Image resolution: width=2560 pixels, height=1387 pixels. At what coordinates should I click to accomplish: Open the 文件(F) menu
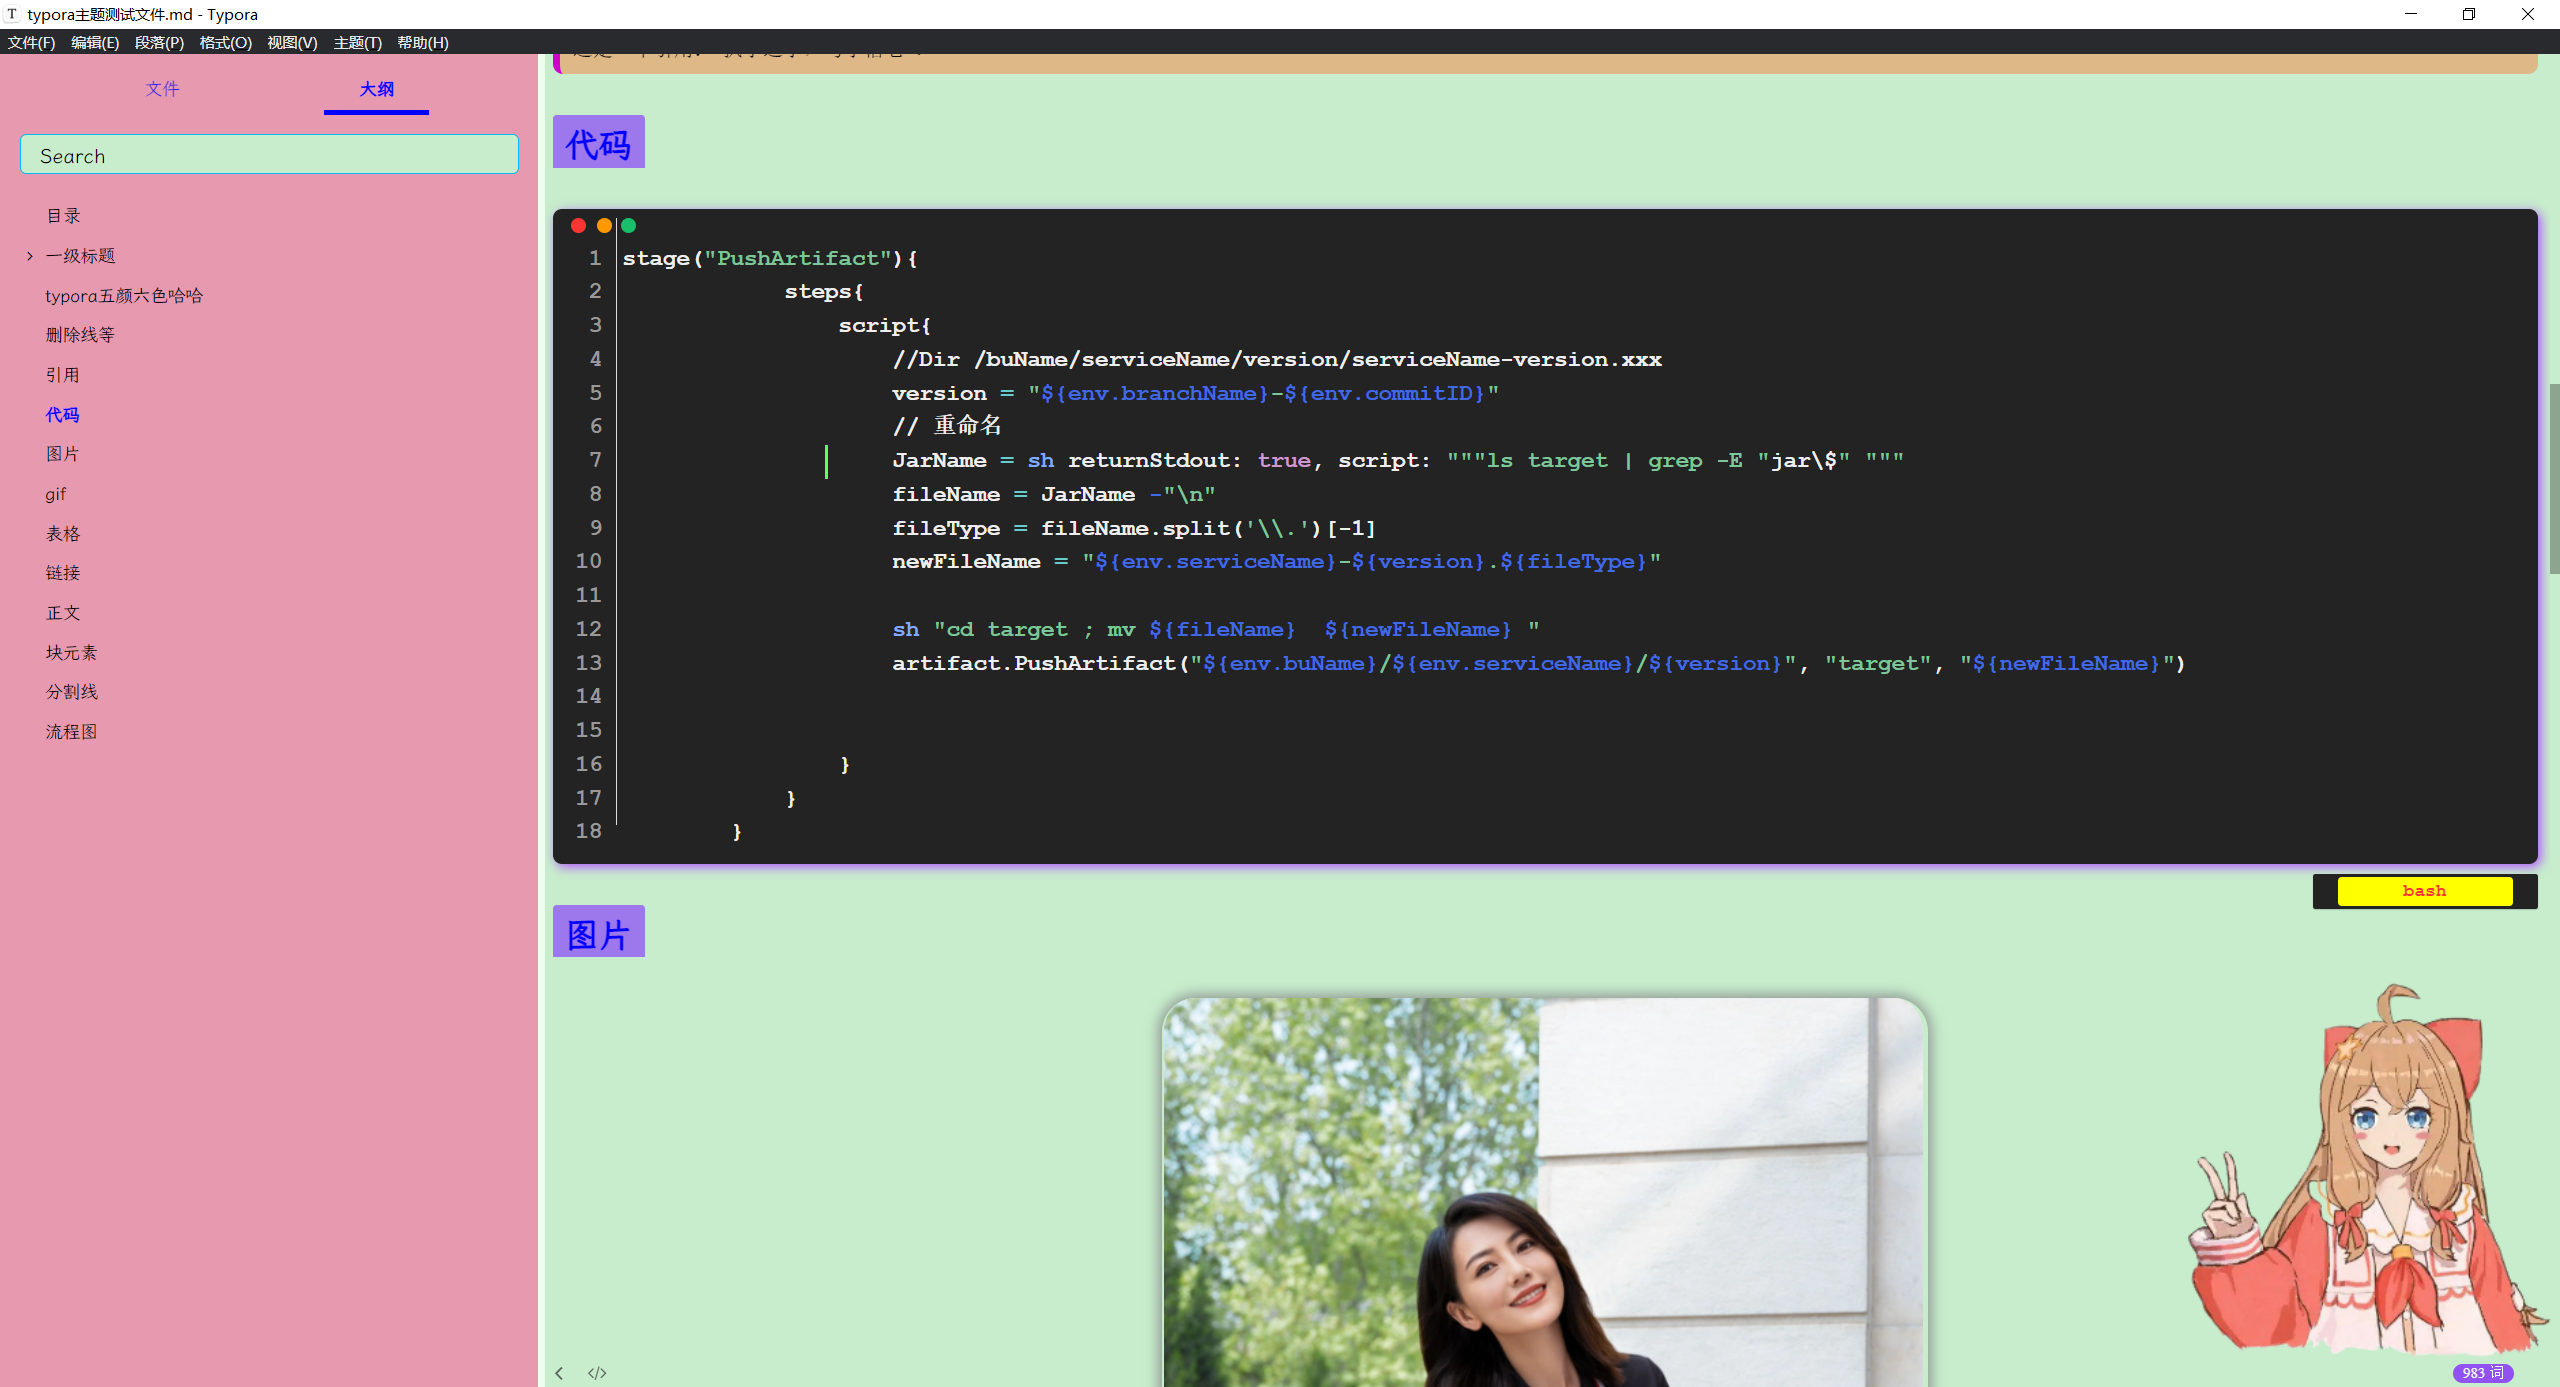(32, 42)
